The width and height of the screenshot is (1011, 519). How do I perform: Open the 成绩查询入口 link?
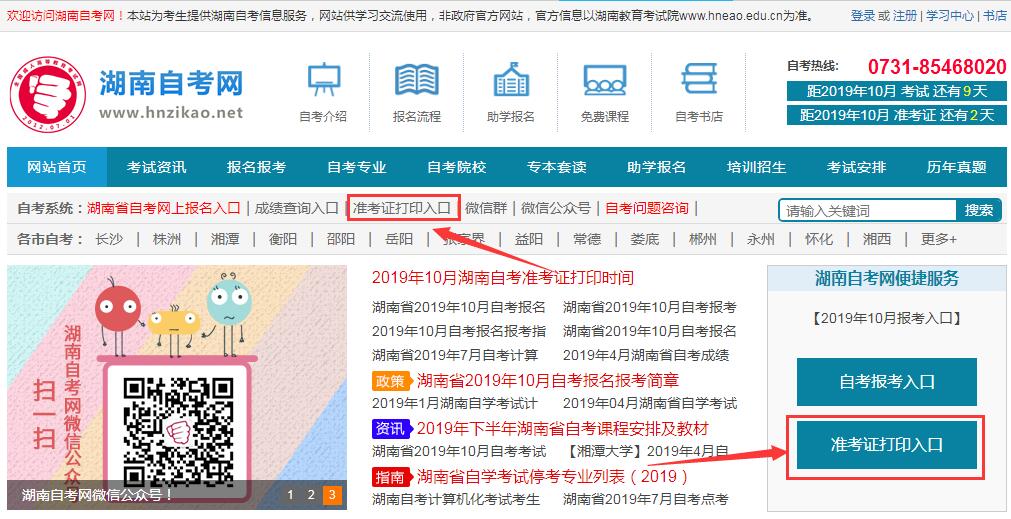coord(296,208)
